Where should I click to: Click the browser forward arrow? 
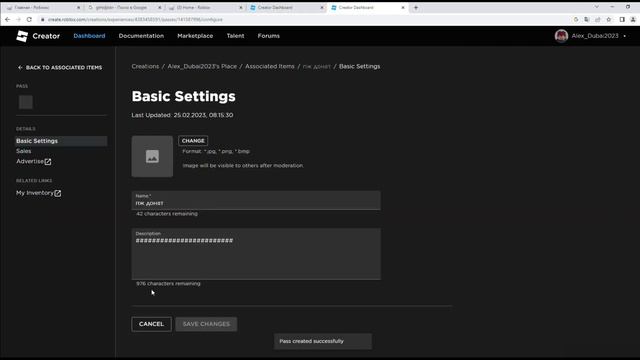(x=18, y=19)
